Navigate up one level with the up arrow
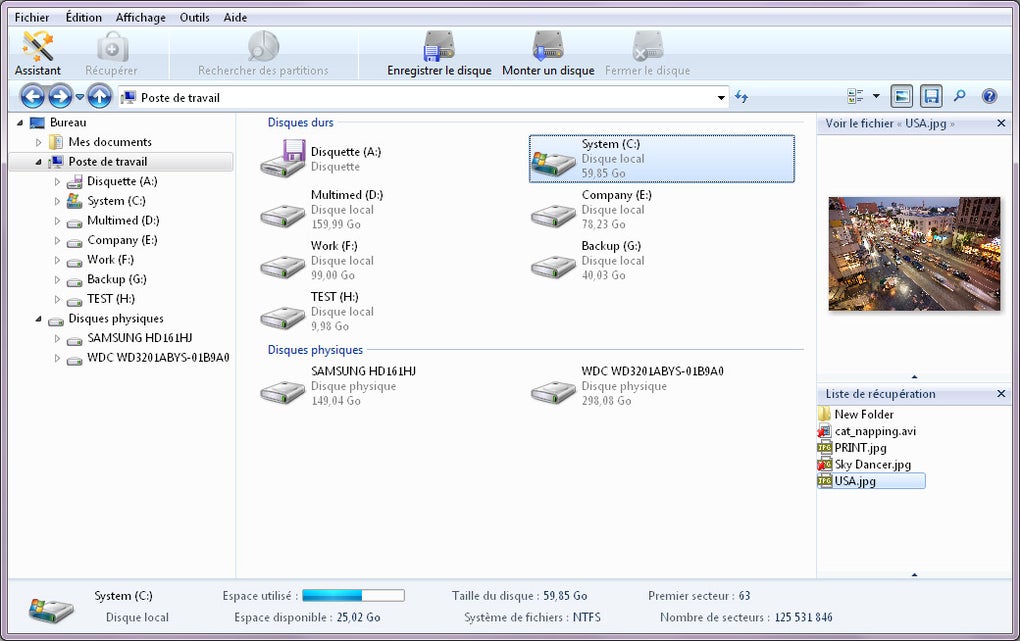The height and width of the screenshot is (641, 1020). pyautogui.click(x=99, y=97)
